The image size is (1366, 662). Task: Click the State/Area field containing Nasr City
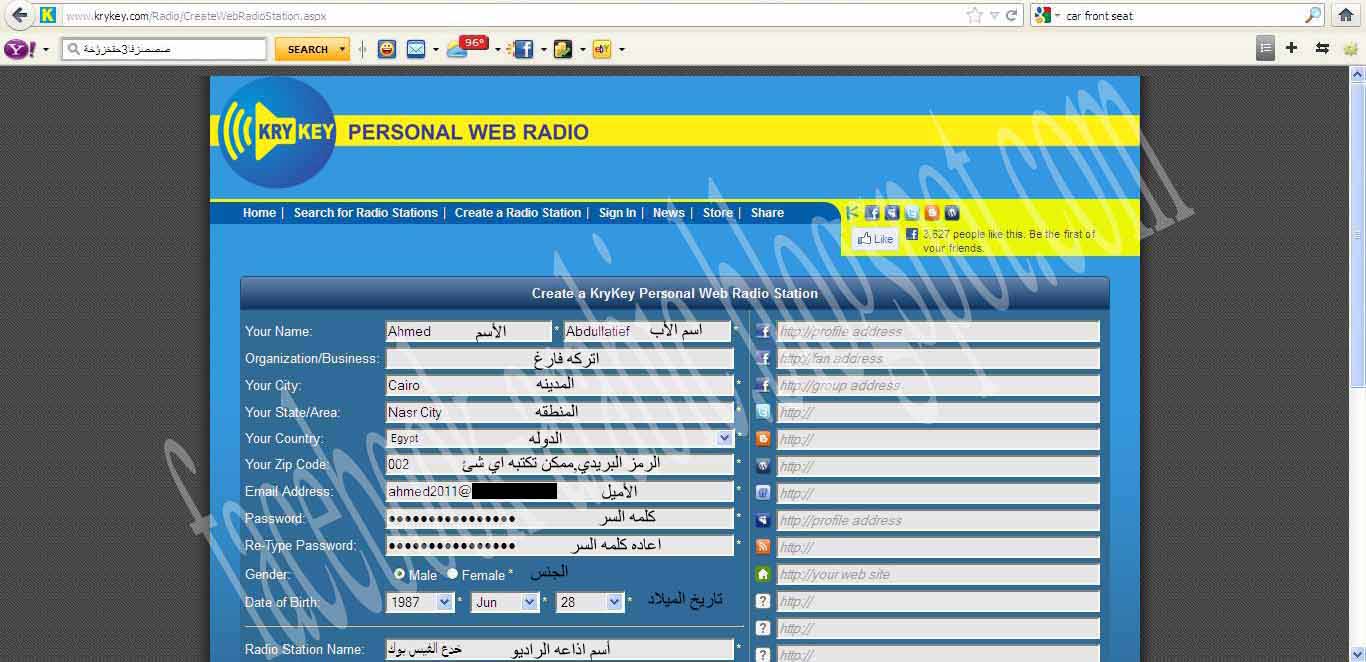point(560,412)
